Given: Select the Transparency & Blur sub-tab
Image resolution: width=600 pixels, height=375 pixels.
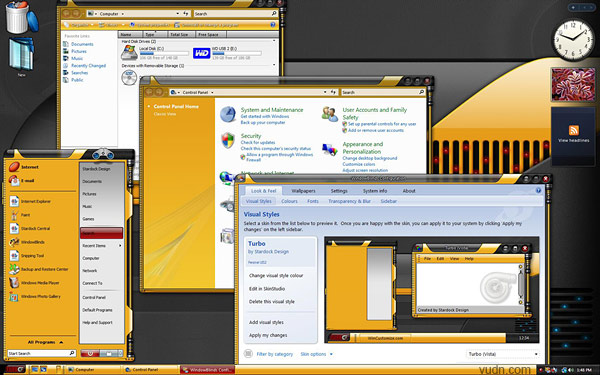Looking at the screenshot, I should 349,201.
